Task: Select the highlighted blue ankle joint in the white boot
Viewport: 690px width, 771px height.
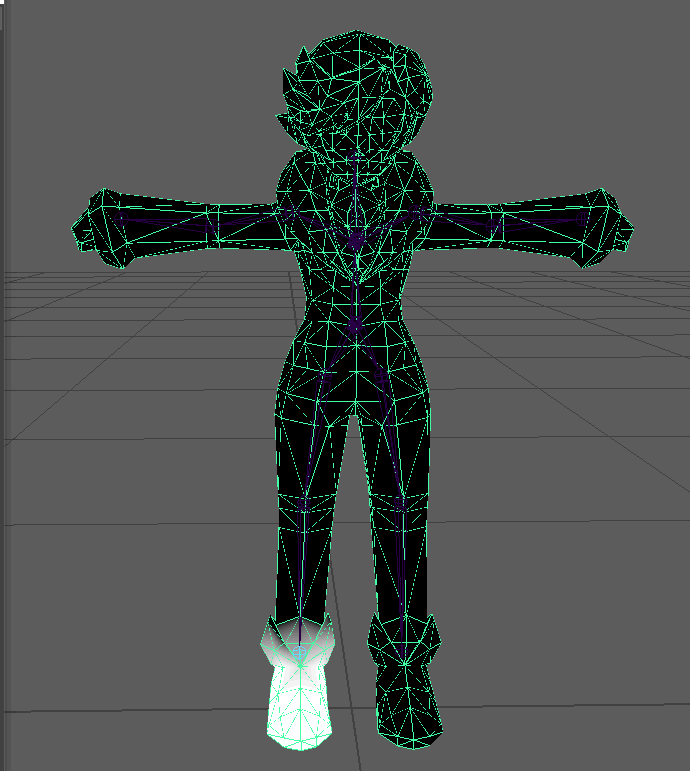Action: [299, 653]
